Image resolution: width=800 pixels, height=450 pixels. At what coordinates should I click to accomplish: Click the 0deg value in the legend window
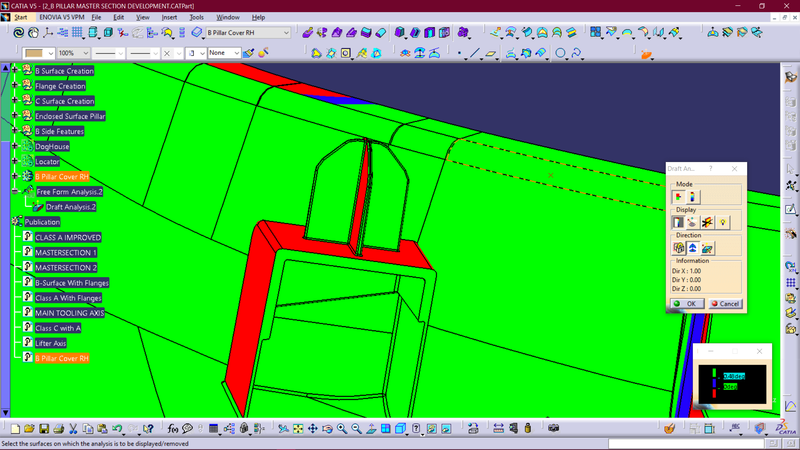tap(730, 387)
